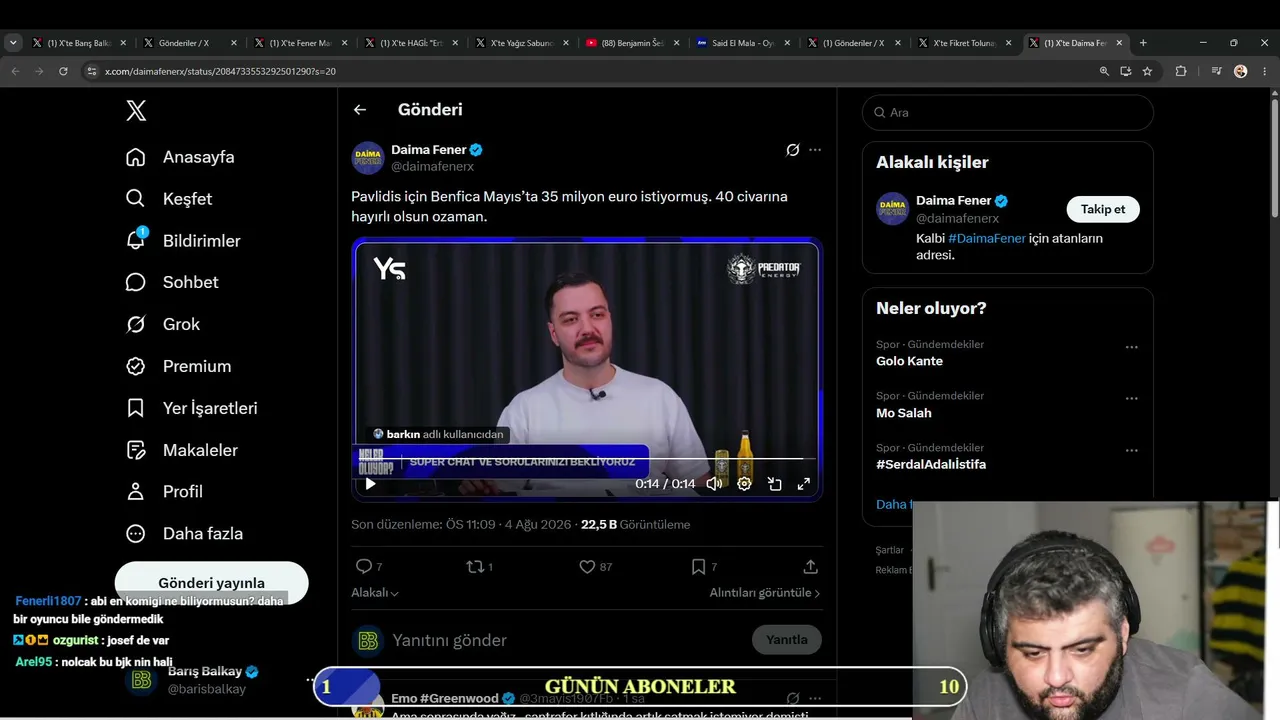Click the zoom magnifier icon in address bar
This screenshot has height=720, width=1280.
tap(1104, 71)
